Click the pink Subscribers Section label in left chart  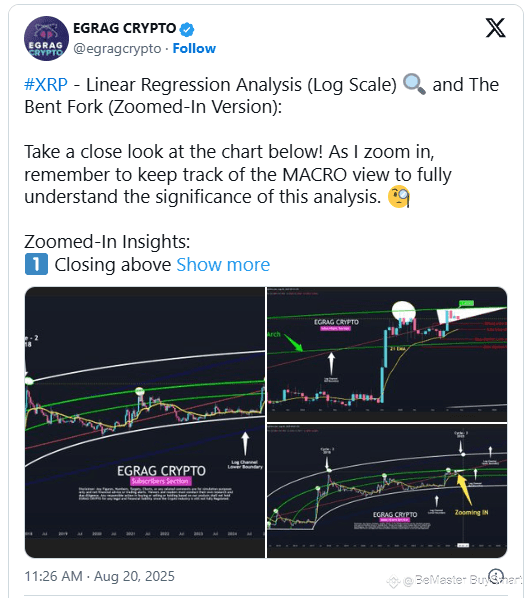coord(161,481)
